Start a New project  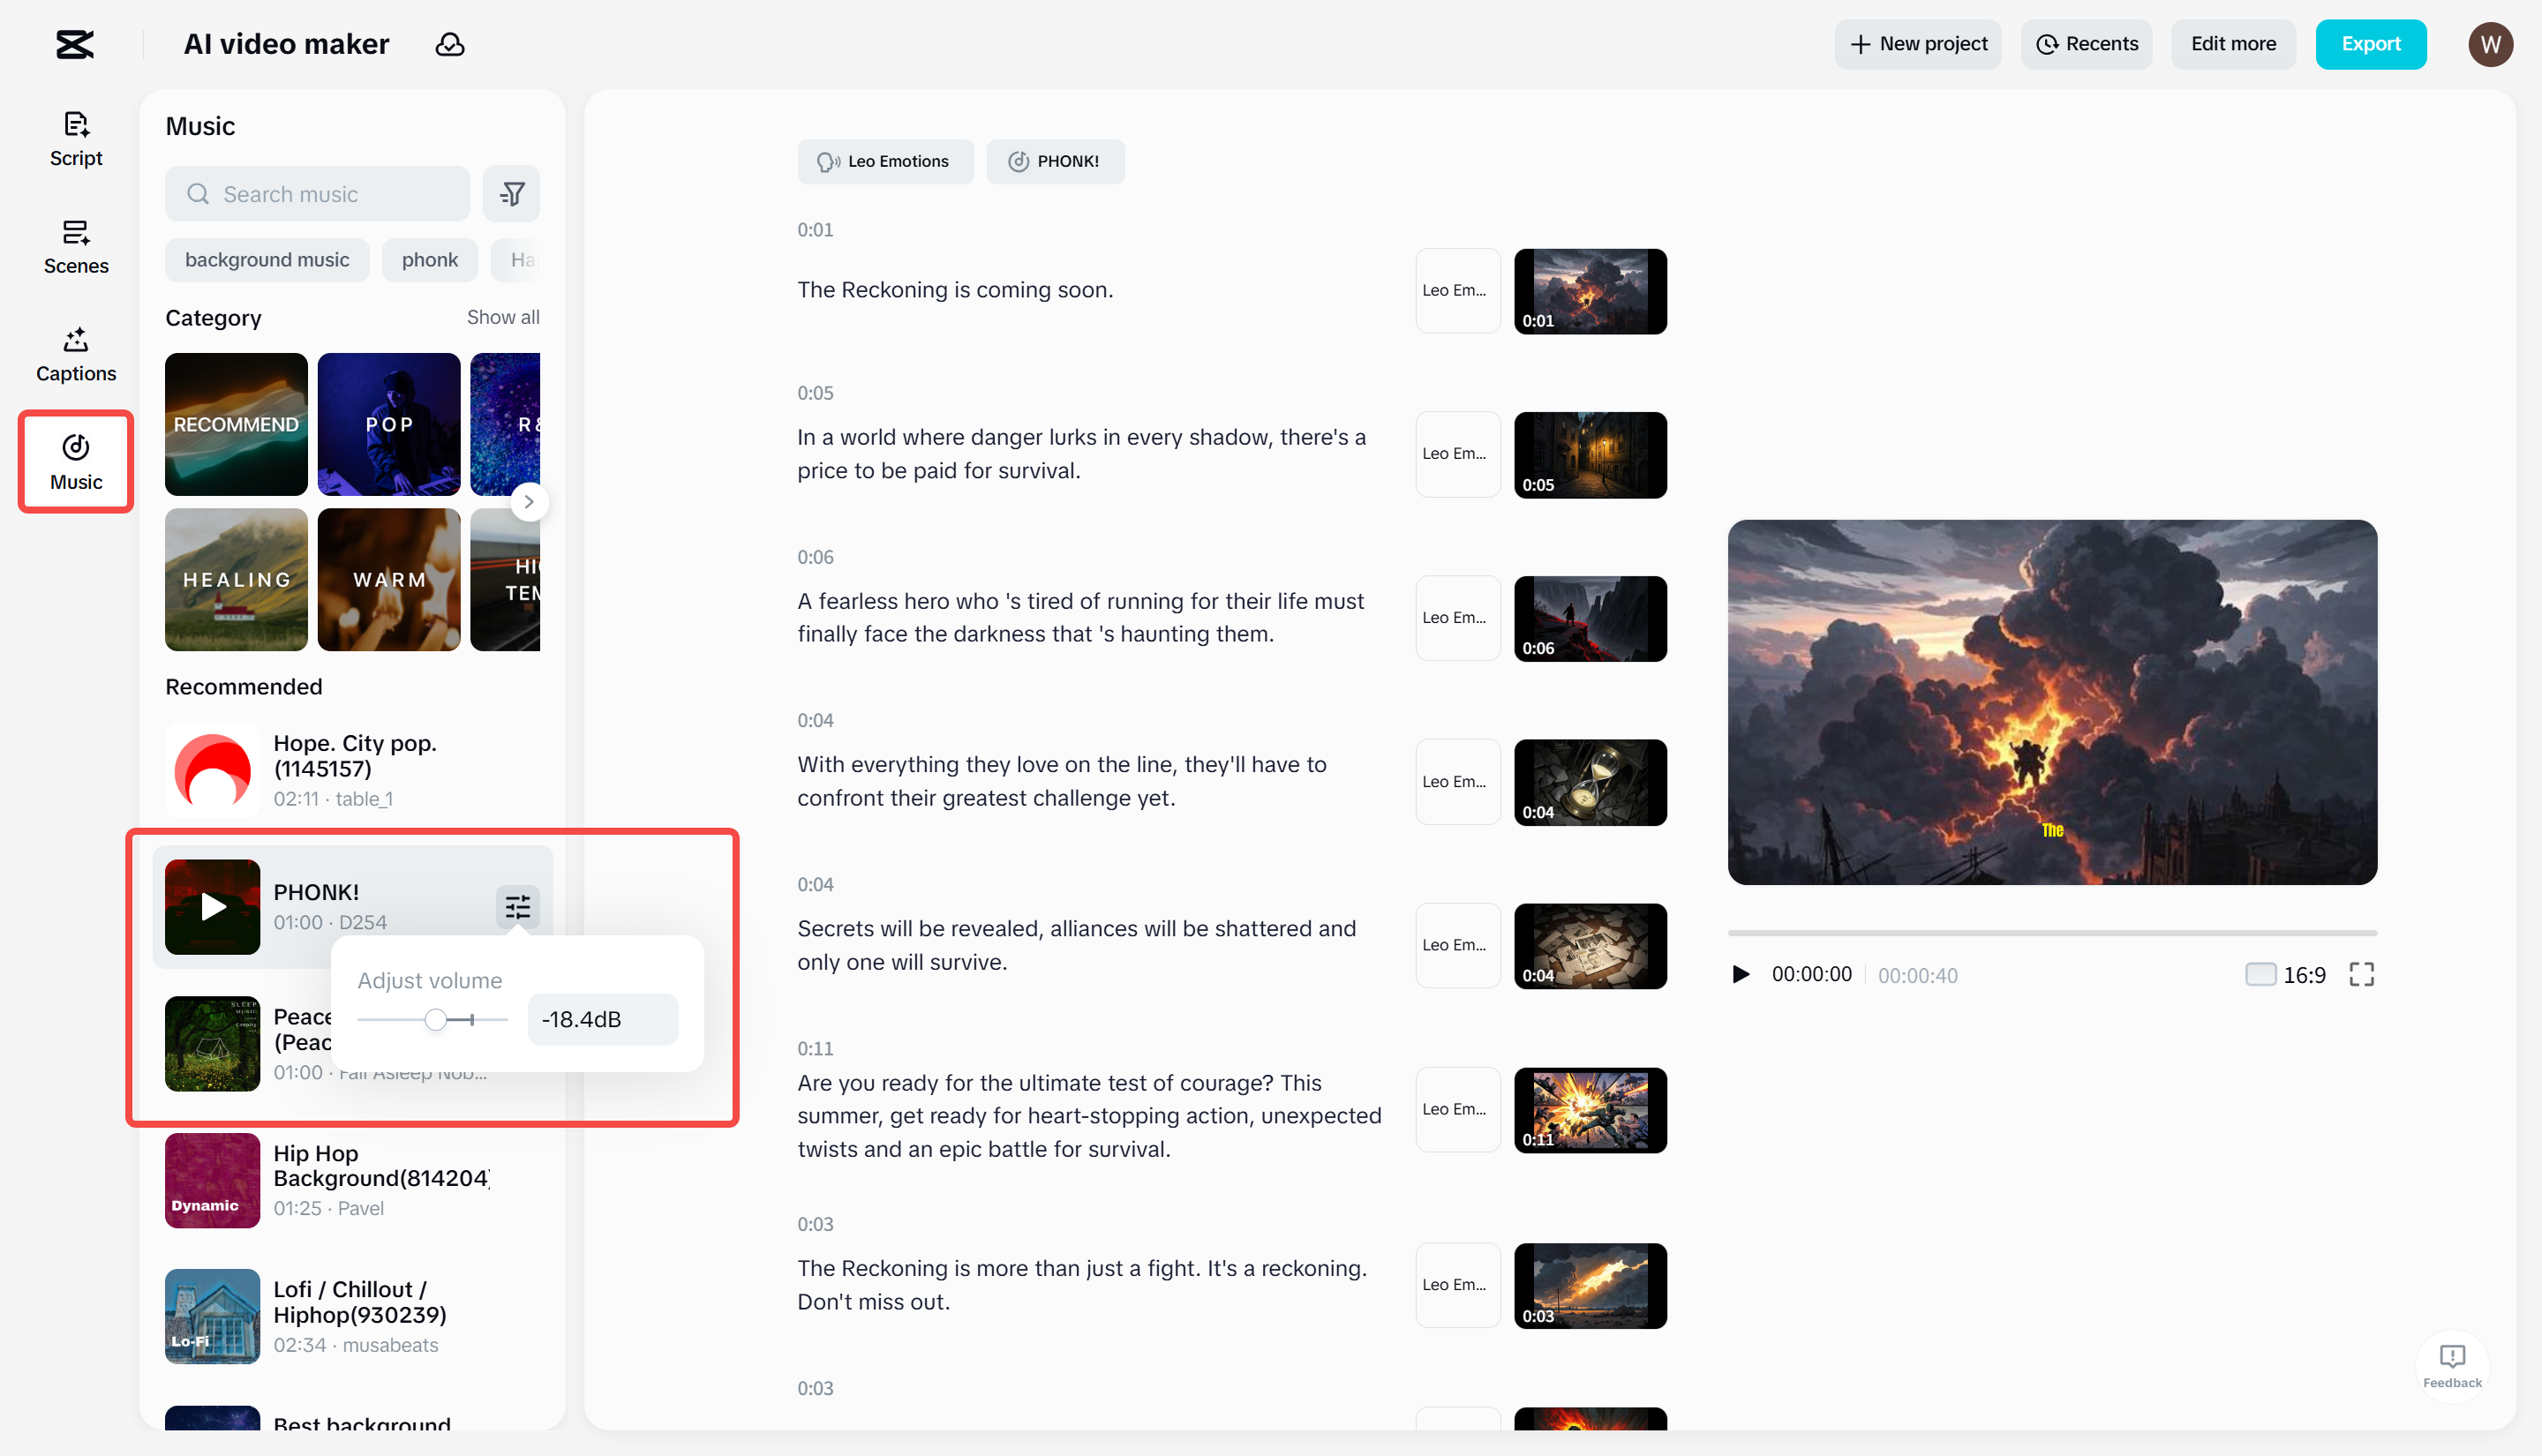[x=1917, y=44]
